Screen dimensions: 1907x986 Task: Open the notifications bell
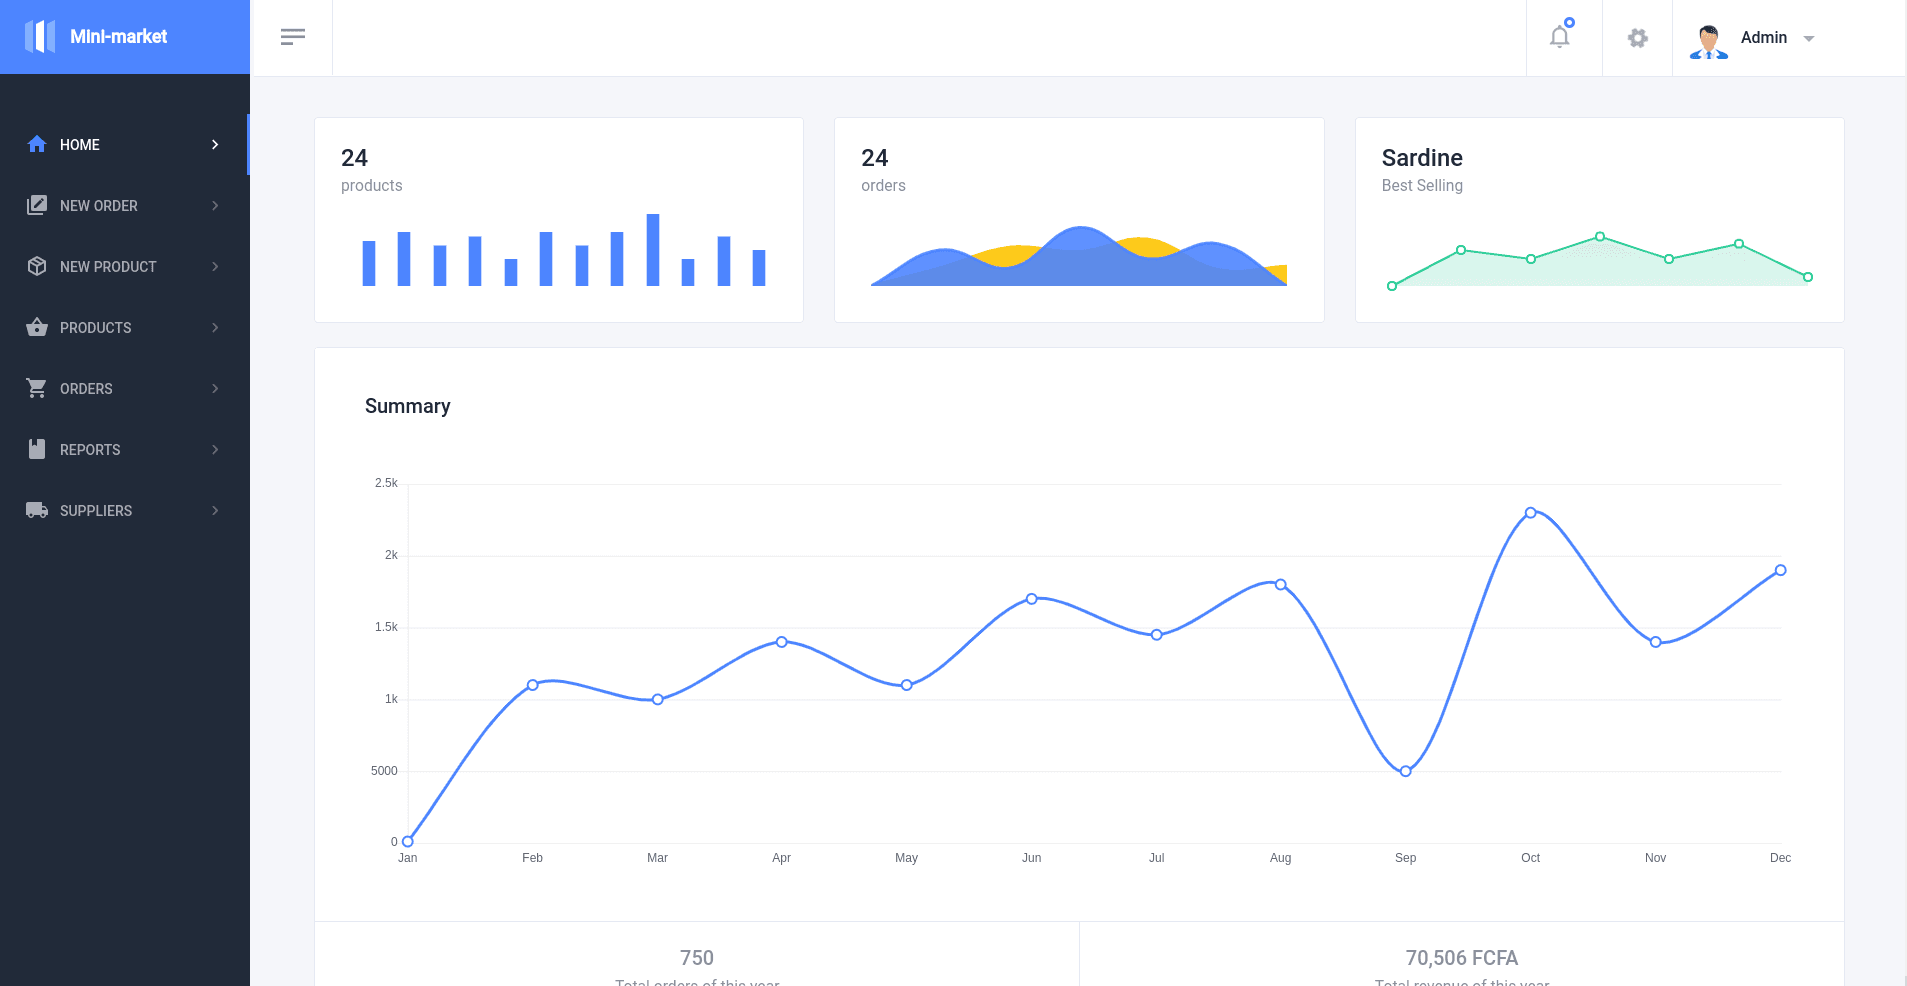coord(1560,37)
